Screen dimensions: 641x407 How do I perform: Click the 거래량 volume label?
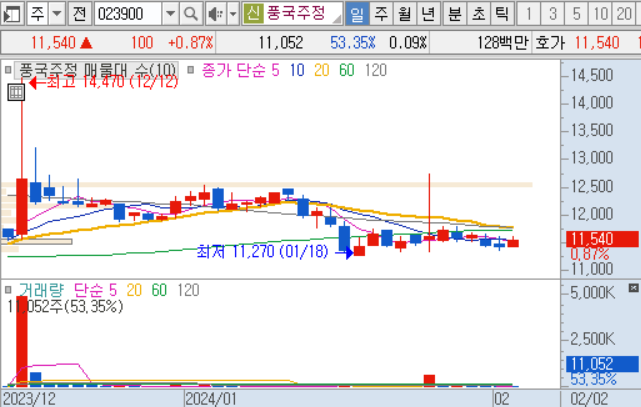pos(41,290)
